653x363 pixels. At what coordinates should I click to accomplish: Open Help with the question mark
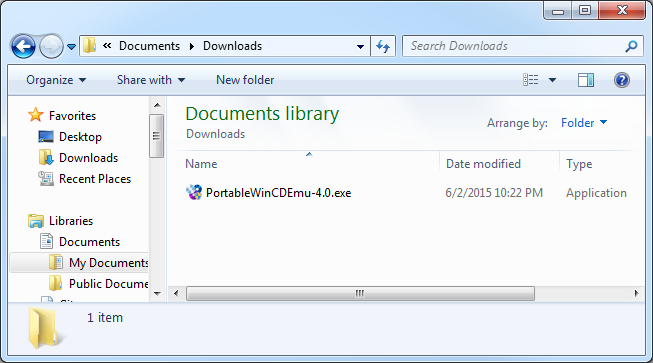coord(622,80)
